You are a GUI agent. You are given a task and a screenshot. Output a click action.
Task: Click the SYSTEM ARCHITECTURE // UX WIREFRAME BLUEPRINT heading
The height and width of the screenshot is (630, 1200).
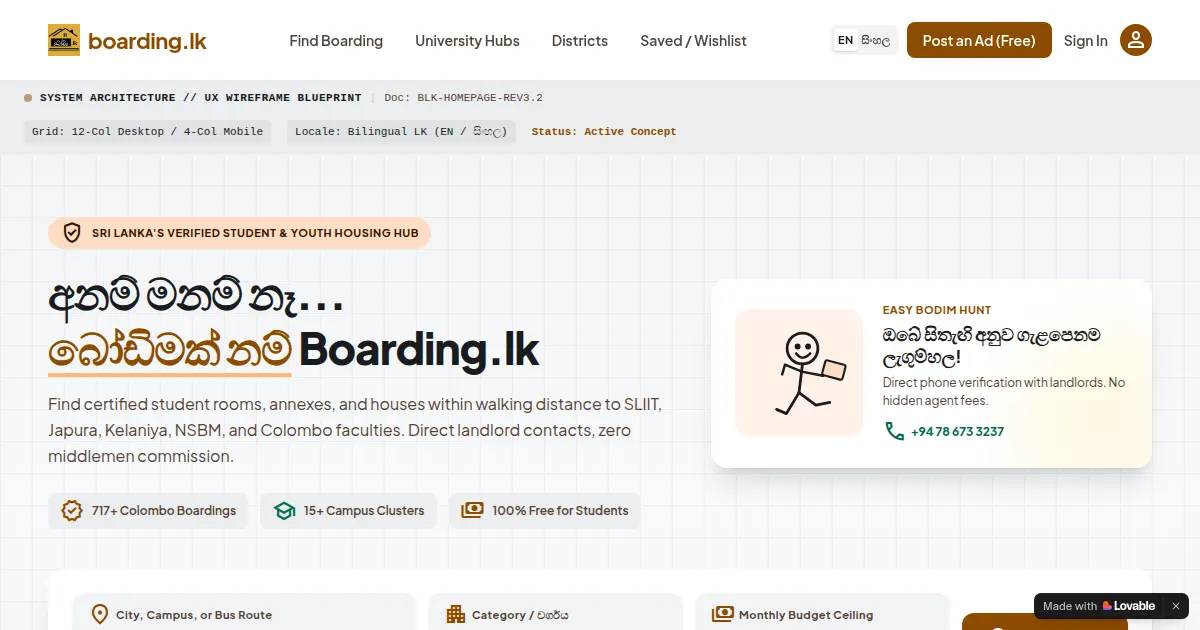[200, 97]
